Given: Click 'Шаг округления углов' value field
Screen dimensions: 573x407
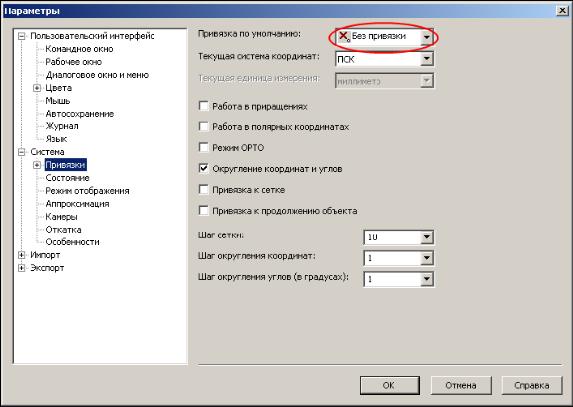Looking at the screenshot, I should coord(392,279).
